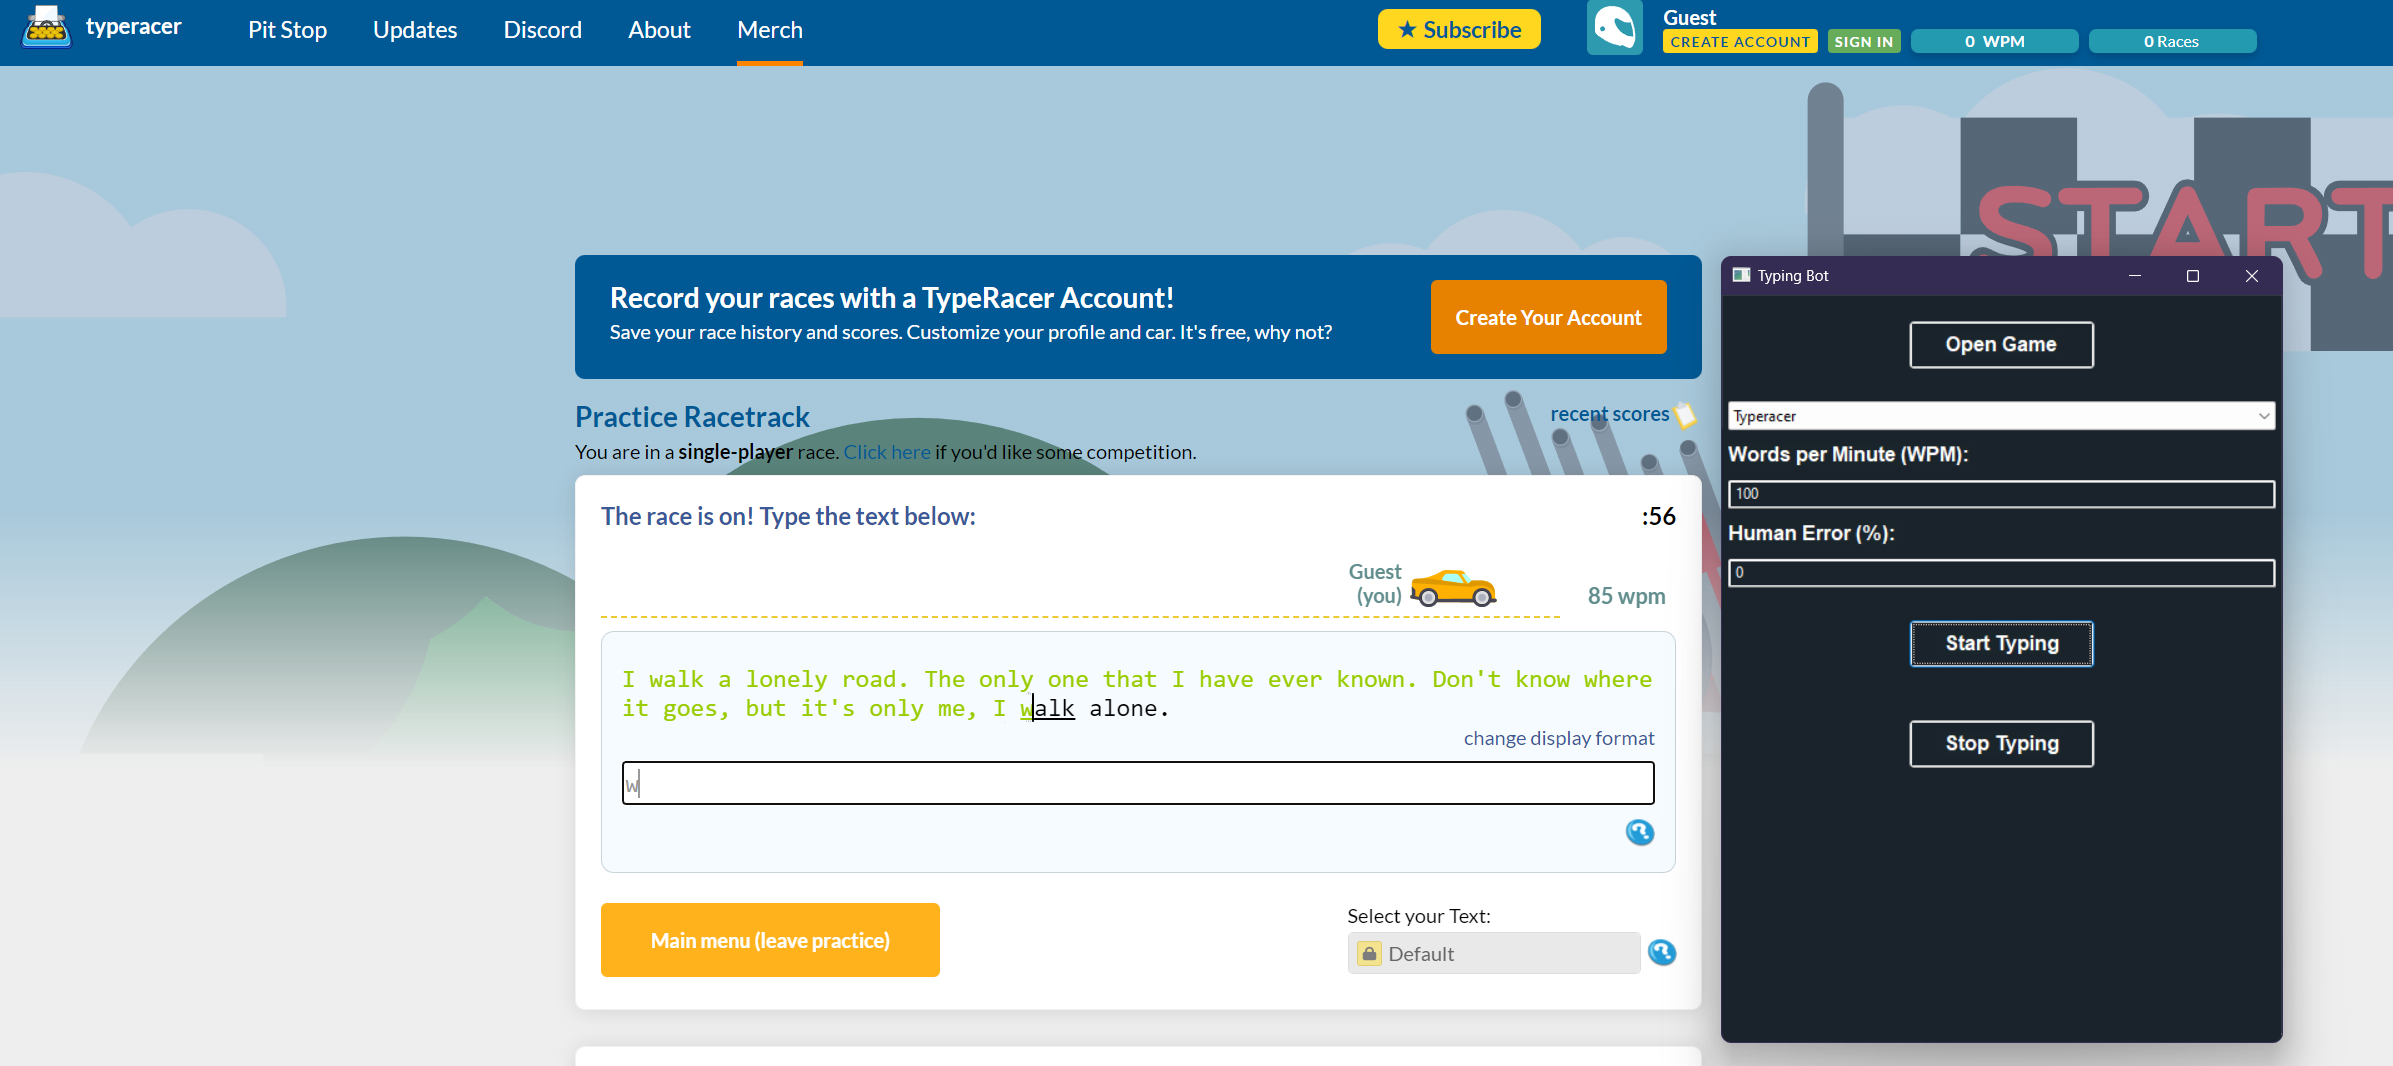Click the 'Words per Minute (WPM):' label
This screenshot has height=1066, width=2393.
coord(1848,454)
